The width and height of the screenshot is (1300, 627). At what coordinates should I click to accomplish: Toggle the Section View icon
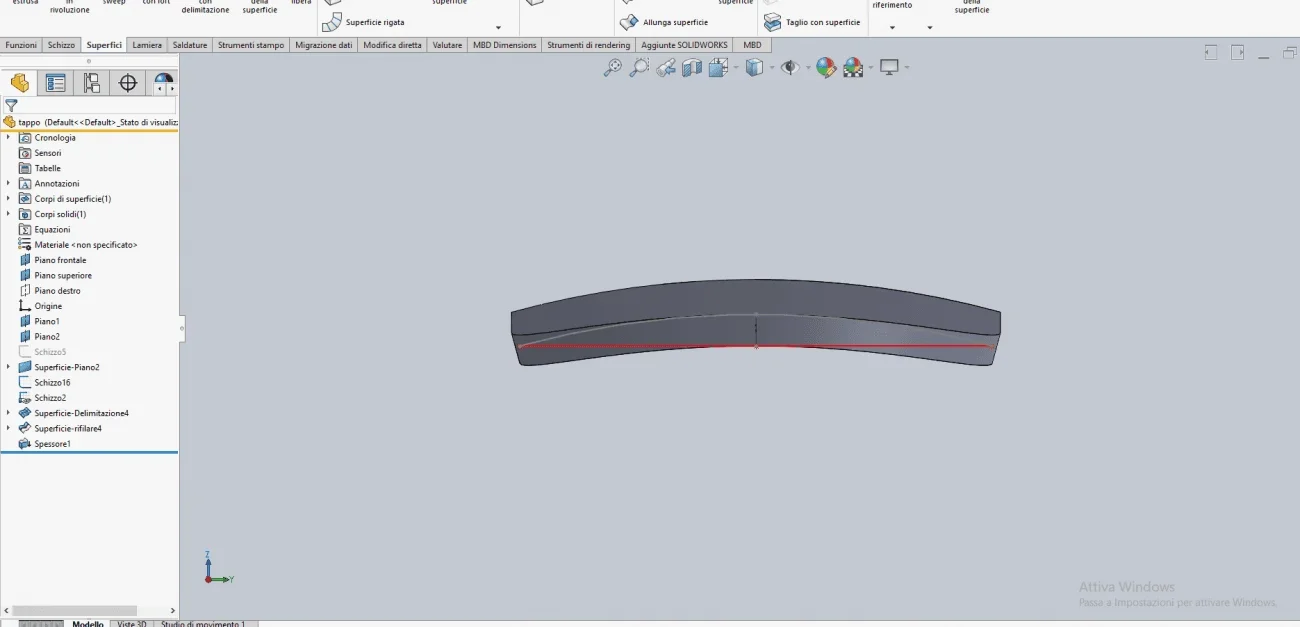[692, 67]
